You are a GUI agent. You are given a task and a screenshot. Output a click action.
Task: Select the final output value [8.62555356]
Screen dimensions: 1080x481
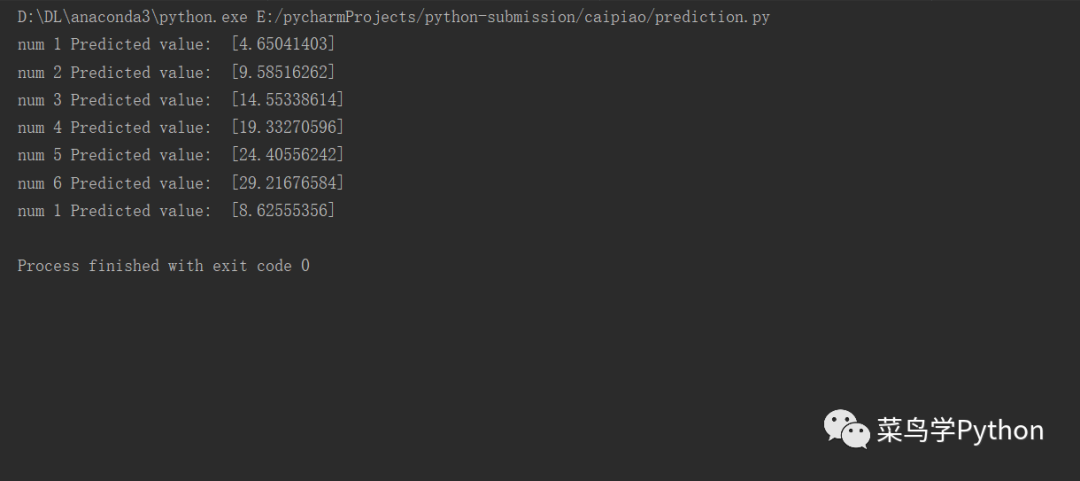[283, 211]
